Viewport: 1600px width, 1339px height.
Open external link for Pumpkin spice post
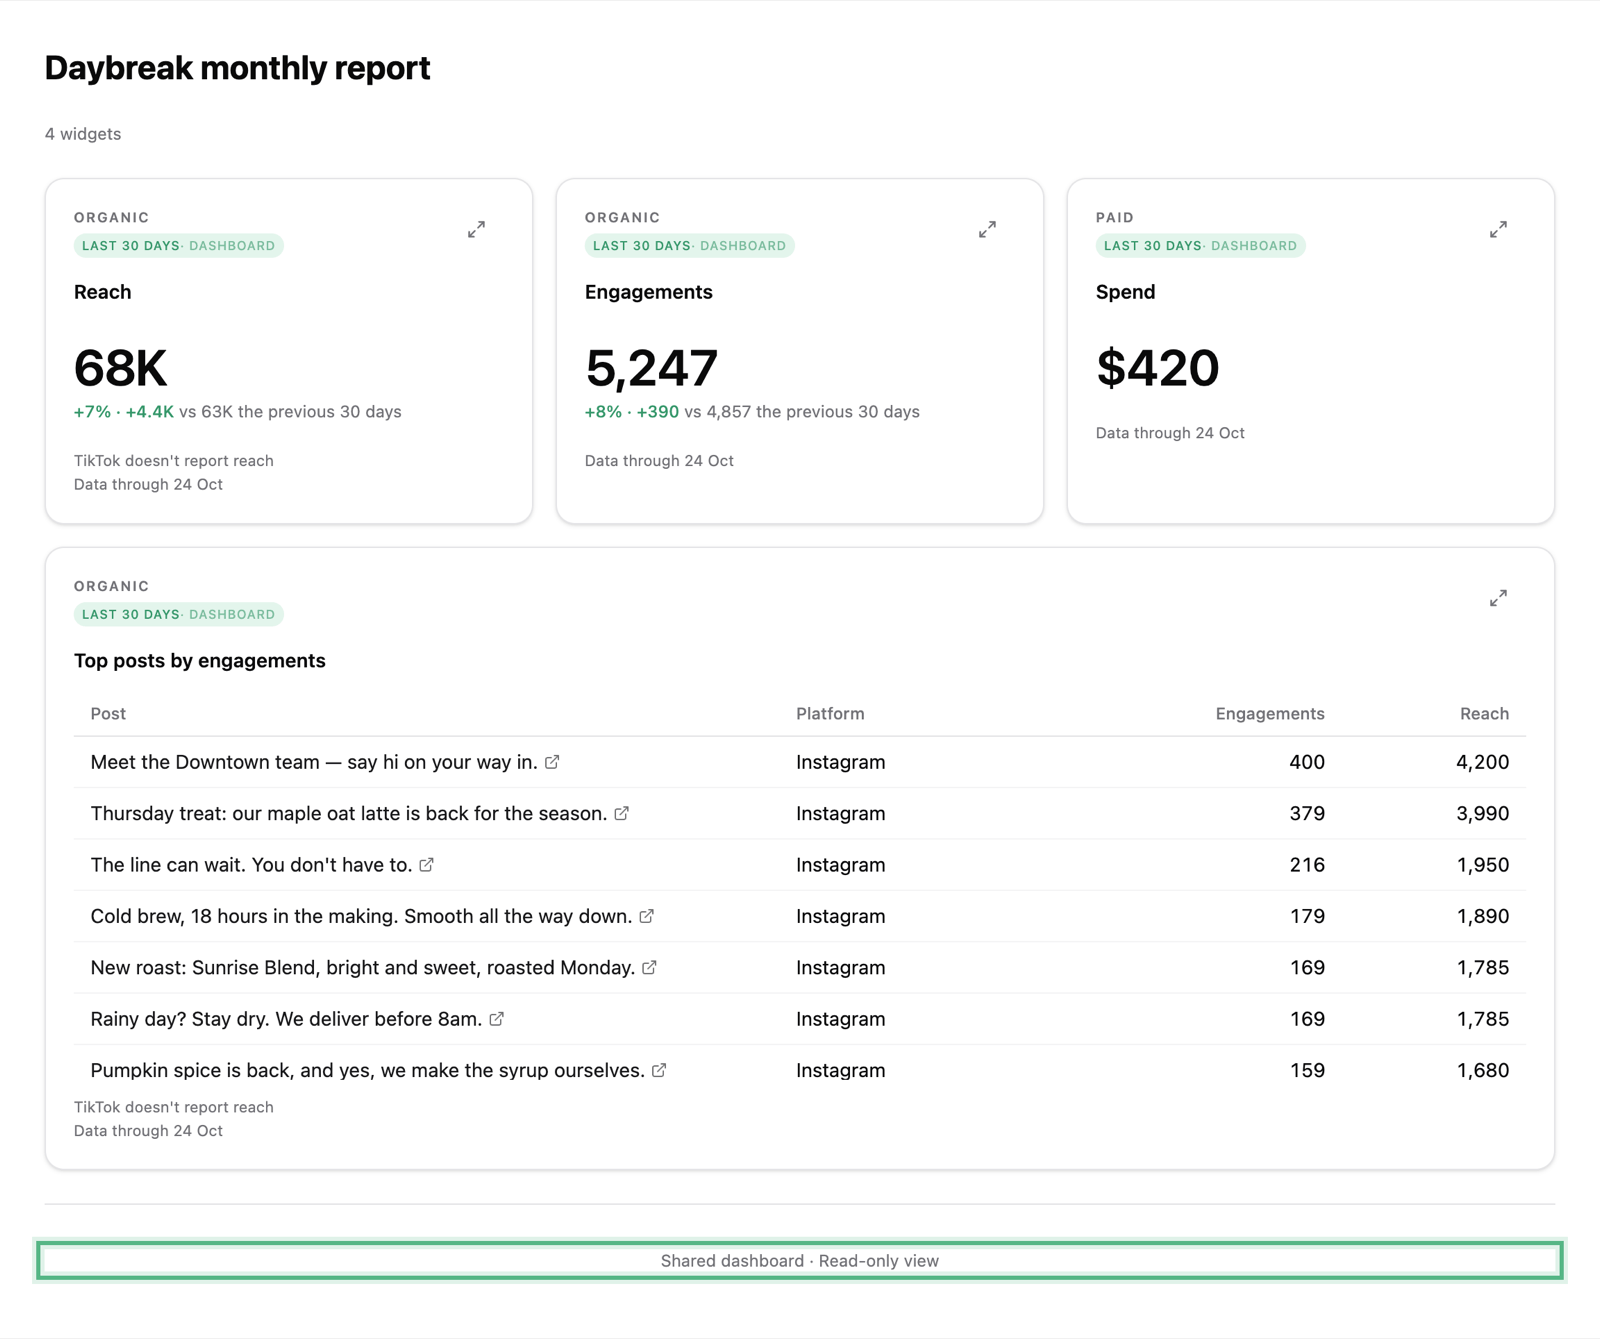pyautogui.click(x=659, y=1070)
